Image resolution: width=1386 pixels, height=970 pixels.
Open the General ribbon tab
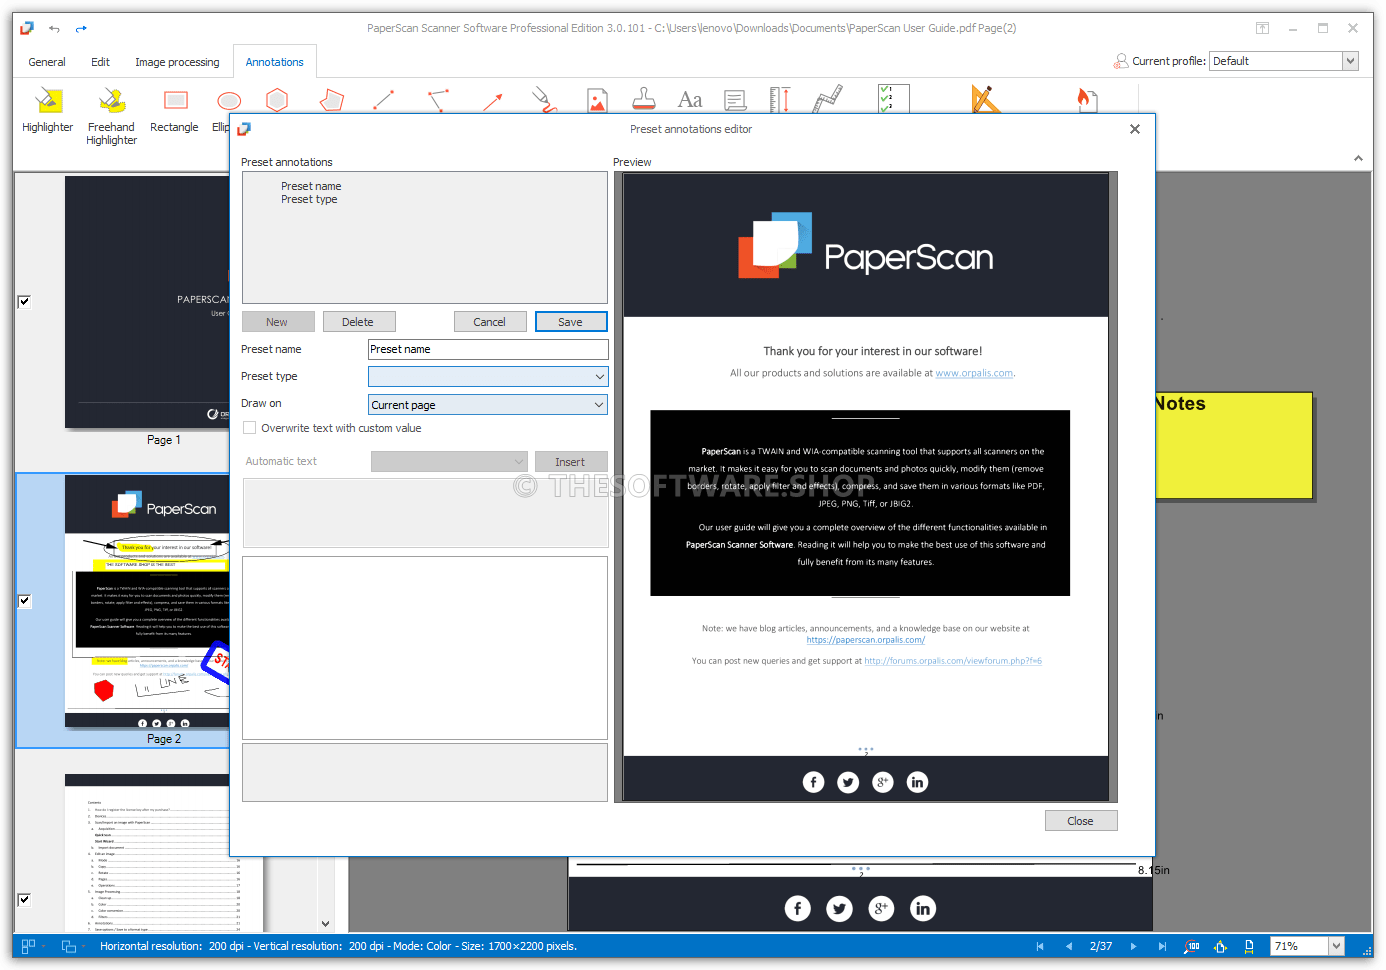click(47, 62)
